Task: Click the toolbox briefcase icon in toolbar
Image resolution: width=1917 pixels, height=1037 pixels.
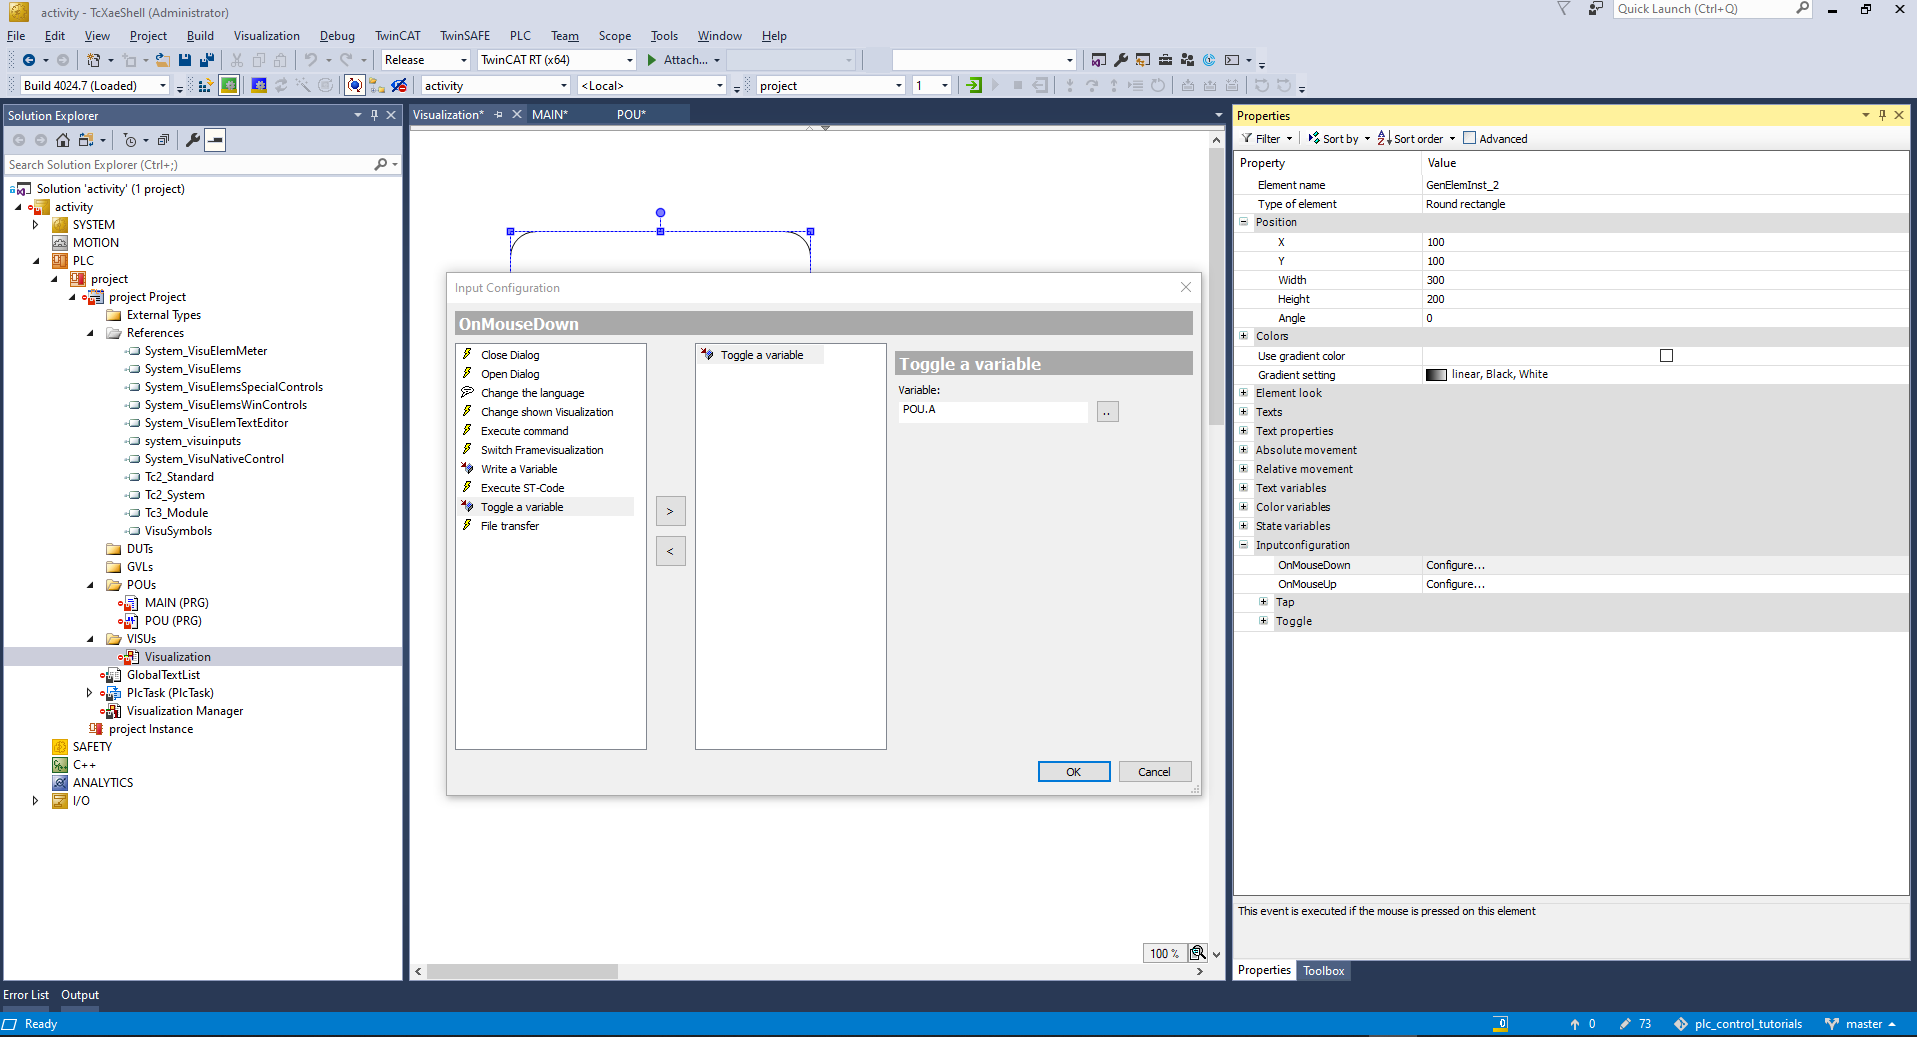Action: pyautogui.click(x=1165, y=60)
